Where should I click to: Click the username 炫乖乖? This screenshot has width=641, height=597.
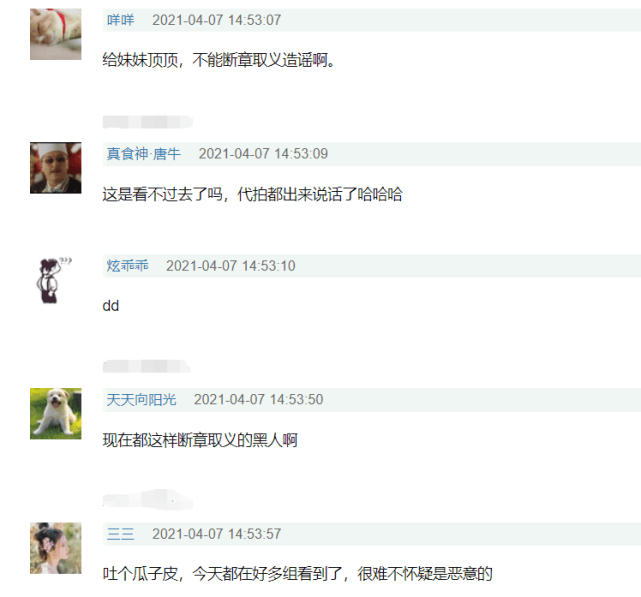pos(128,266)
